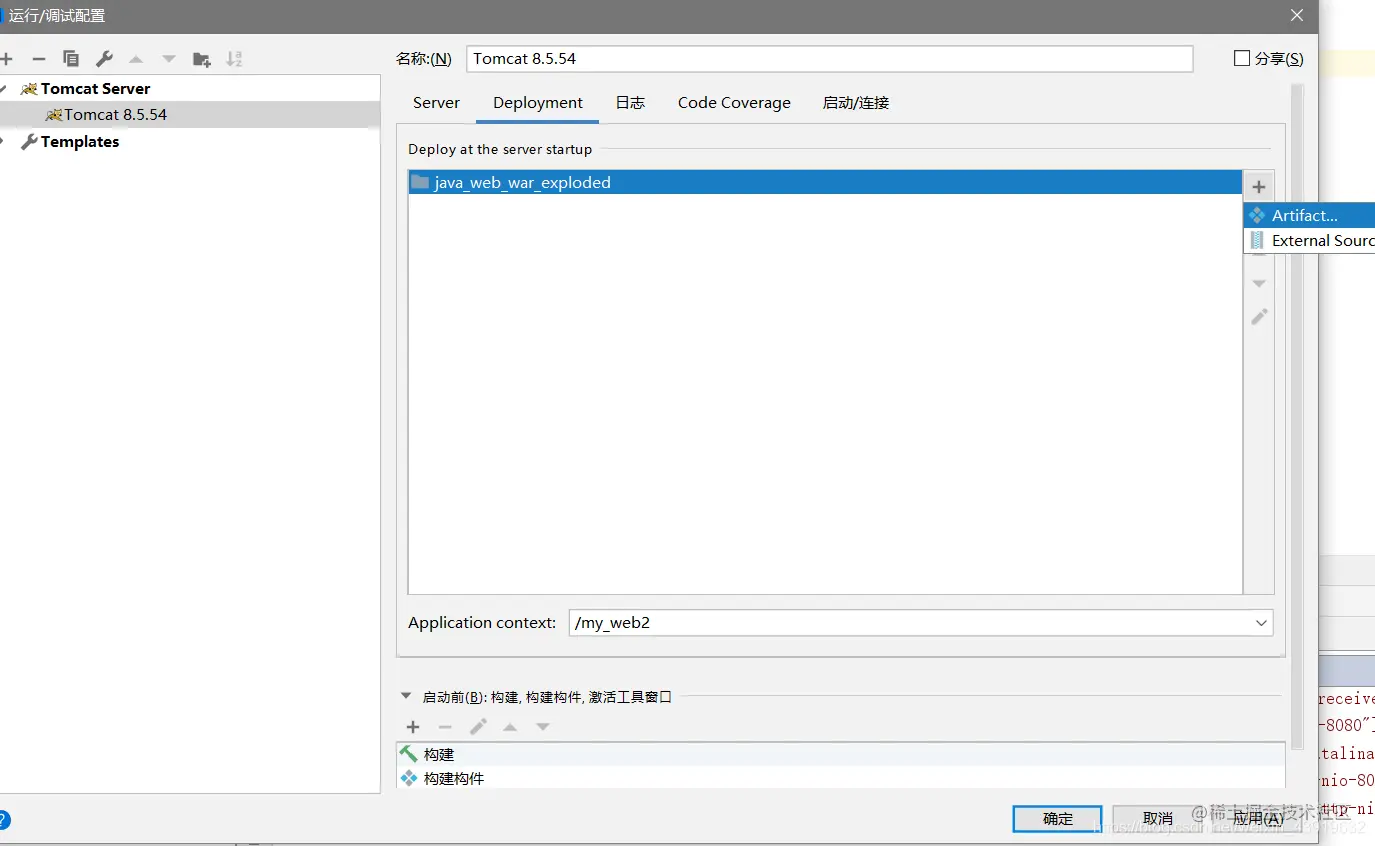Move before-launch task up
This screenshot has width=1375, height=846.
pyautogui.click(x=510, y=727)
